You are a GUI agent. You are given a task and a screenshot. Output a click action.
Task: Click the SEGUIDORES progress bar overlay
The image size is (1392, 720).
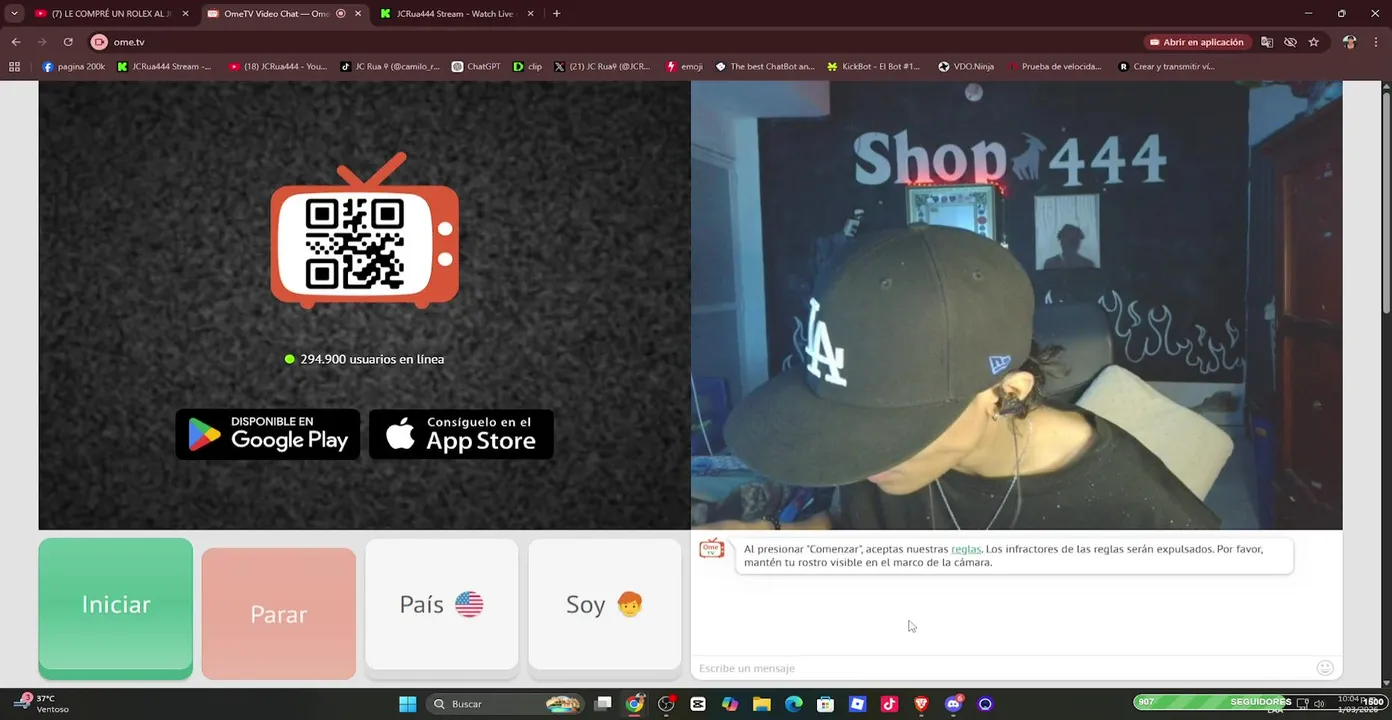pos(1261,701)
